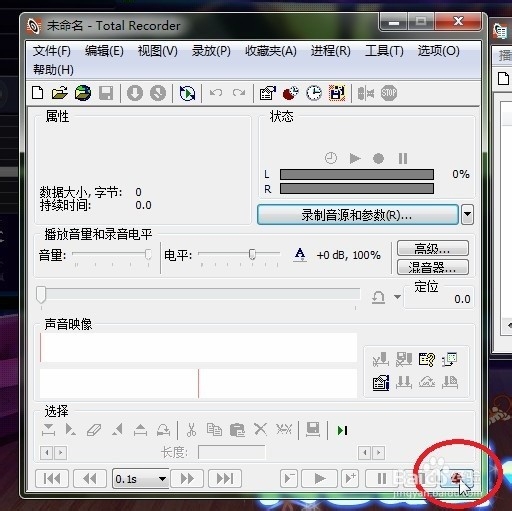
Task: Open the 进程(R) menu
Action: point(331,51)
